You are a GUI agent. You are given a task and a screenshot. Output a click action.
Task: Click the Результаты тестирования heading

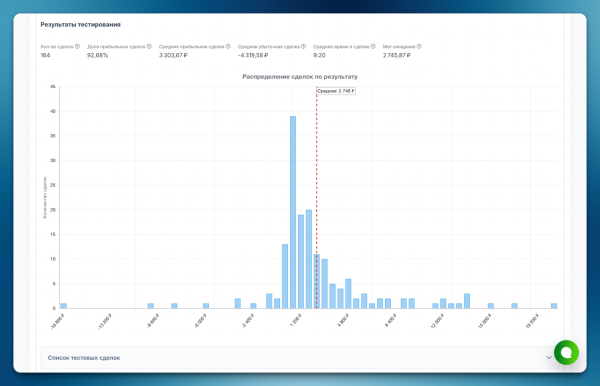click(x=81, y=24)
